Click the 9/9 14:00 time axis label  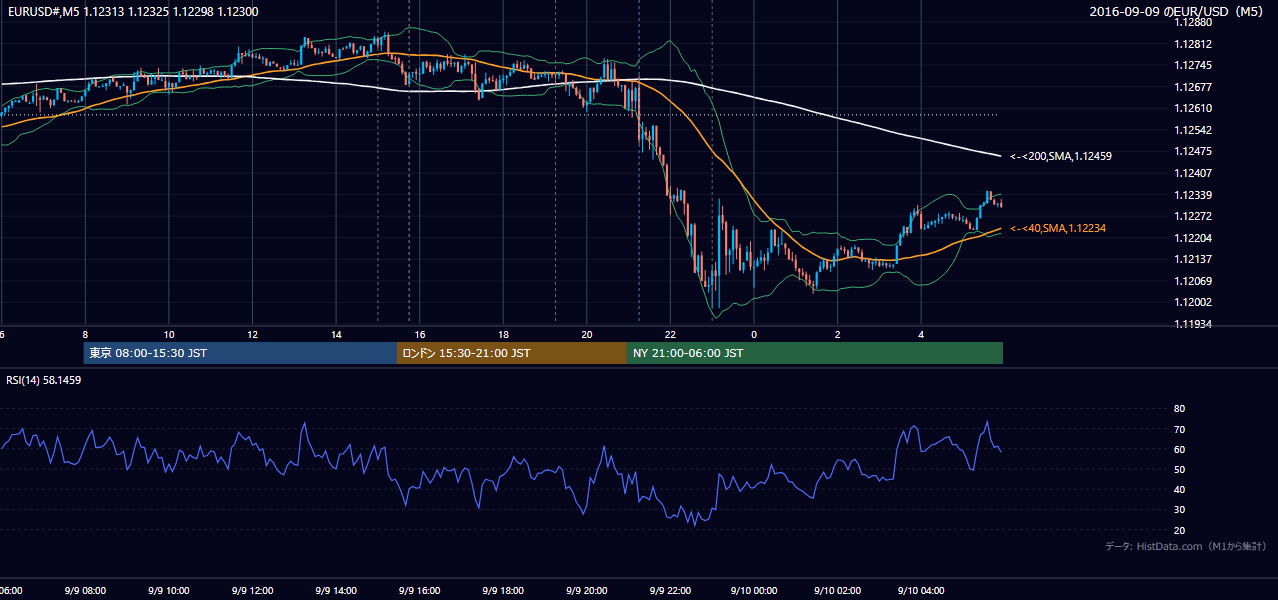pyautogui.click(x=336, y=591)
